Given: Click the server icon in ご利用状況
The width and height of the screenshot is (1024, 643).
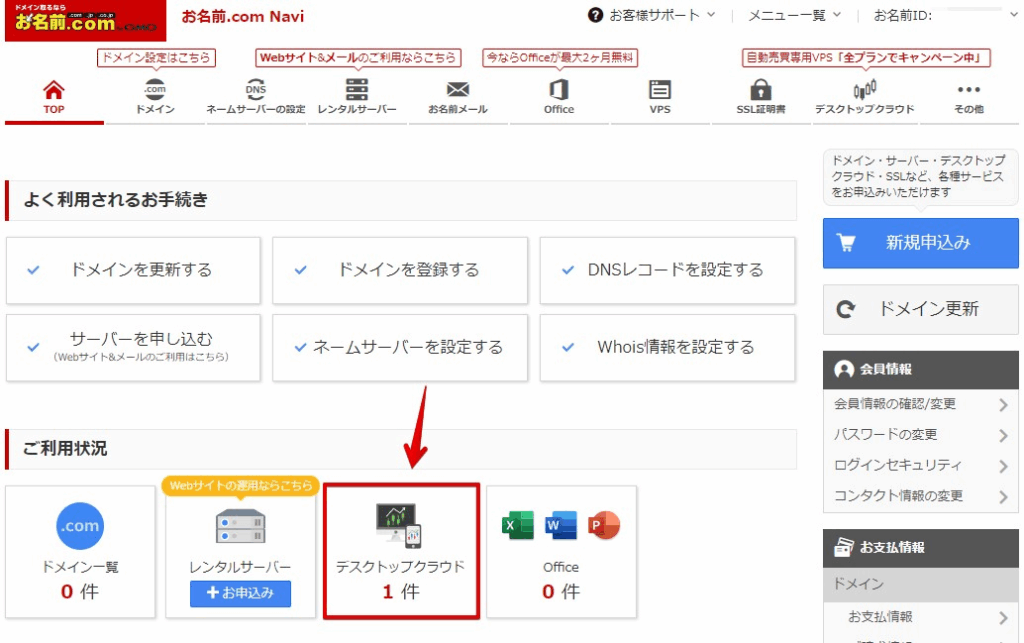Looking at the screenshot, I should tap(240, 525).
